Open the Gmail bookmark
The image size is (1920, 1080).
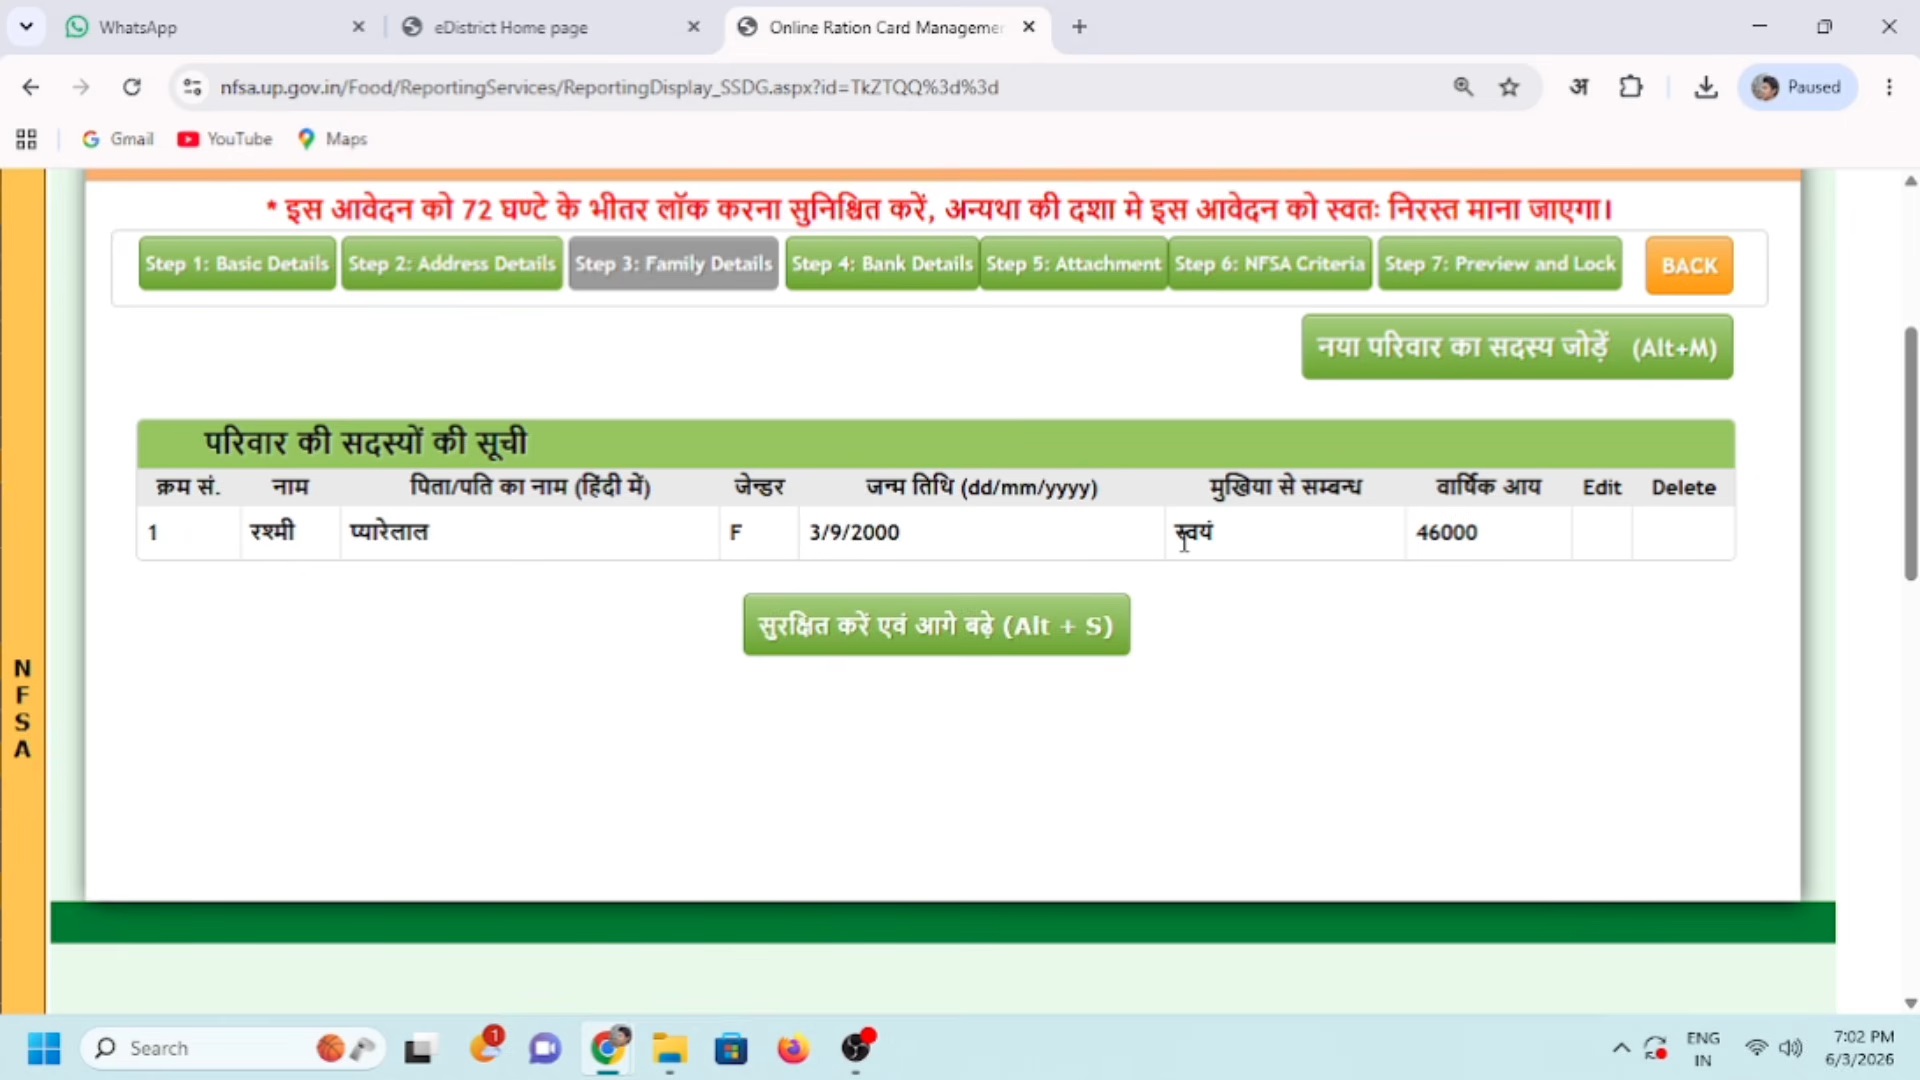click(x=118, y=139)
